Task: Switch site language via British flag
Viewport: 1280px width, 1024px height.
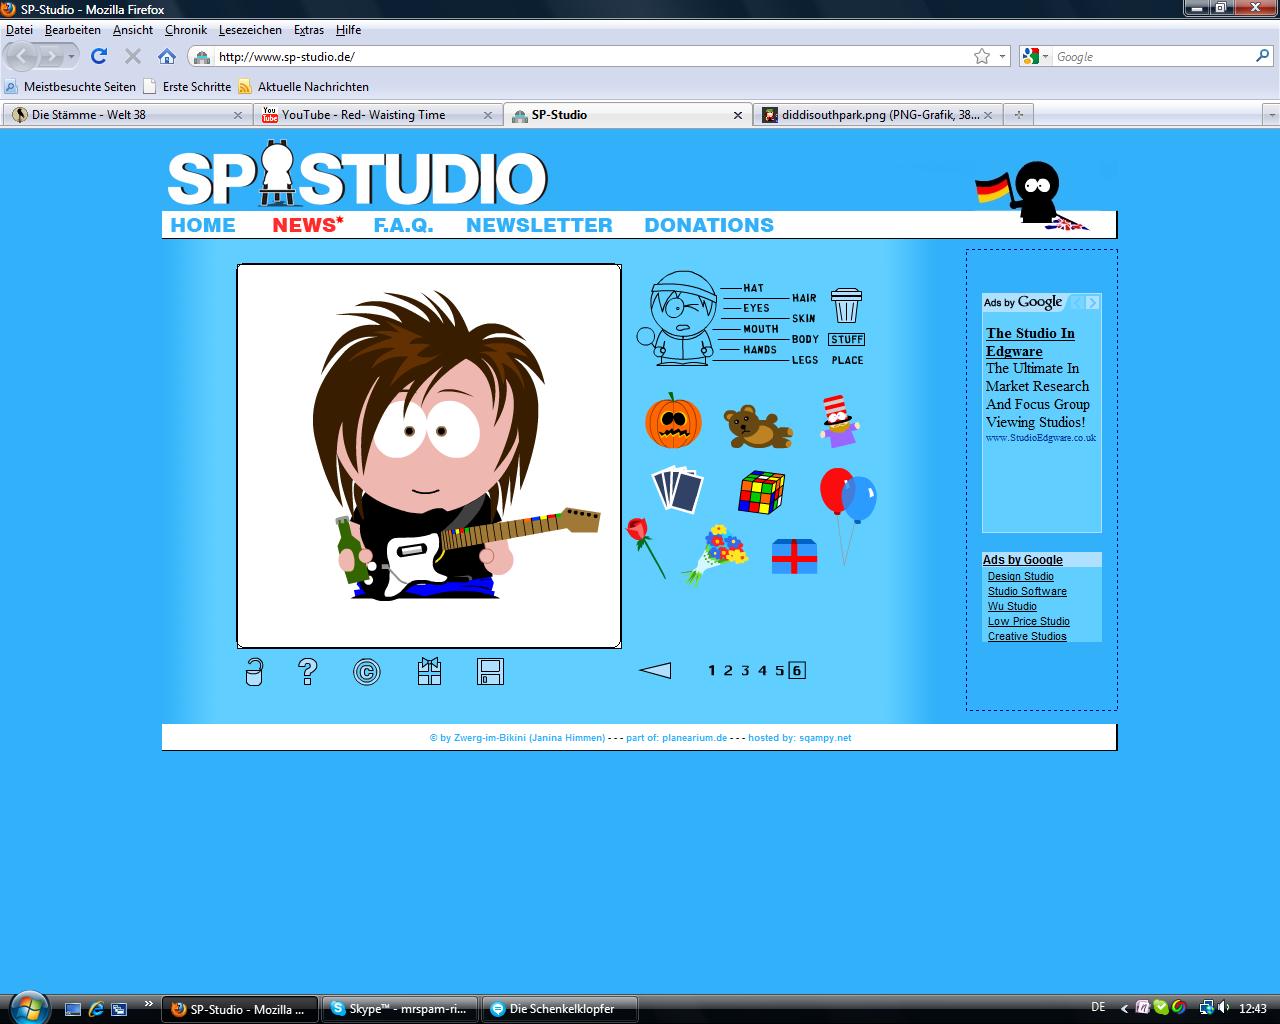Action: [x=1068, y=225]
